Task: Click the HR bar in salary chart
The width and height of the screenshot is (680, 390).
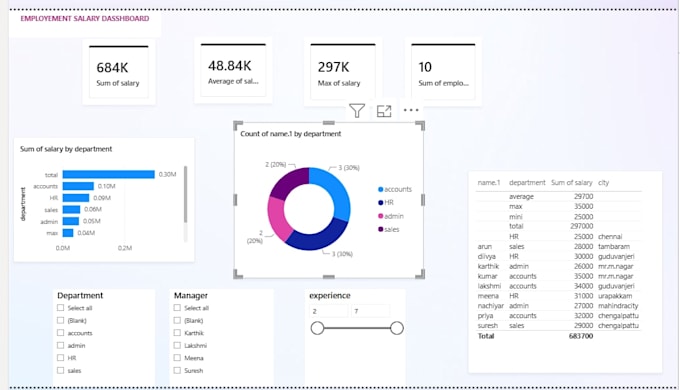Action: [76, 198]
